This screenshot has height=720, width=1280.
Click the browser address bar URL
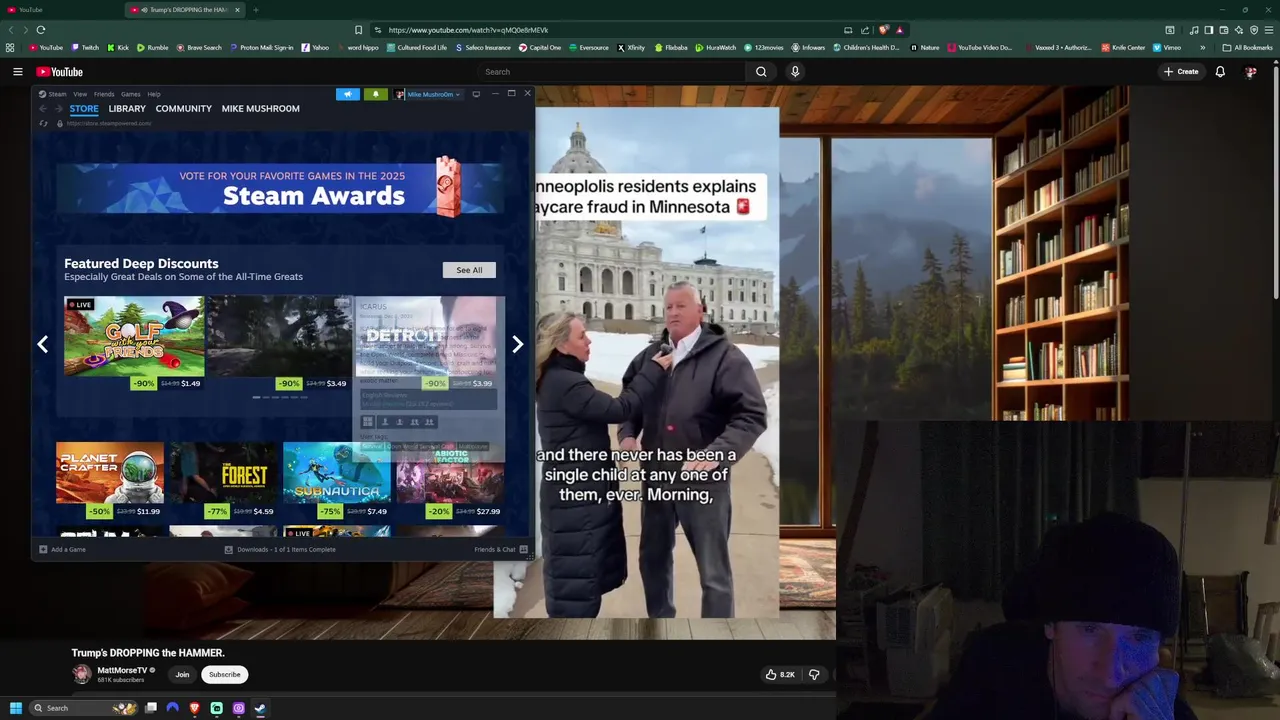tap(468, 30)
